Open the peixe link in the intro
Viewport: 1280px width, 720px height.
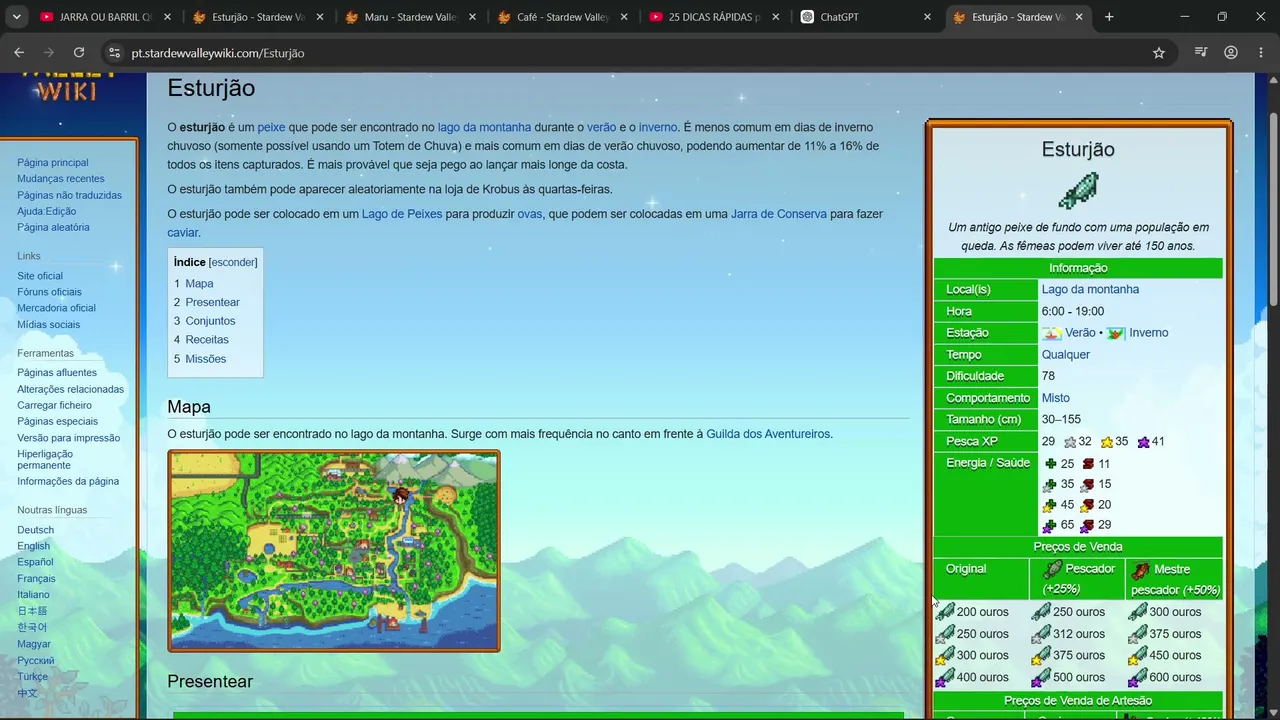coord(271,127)
